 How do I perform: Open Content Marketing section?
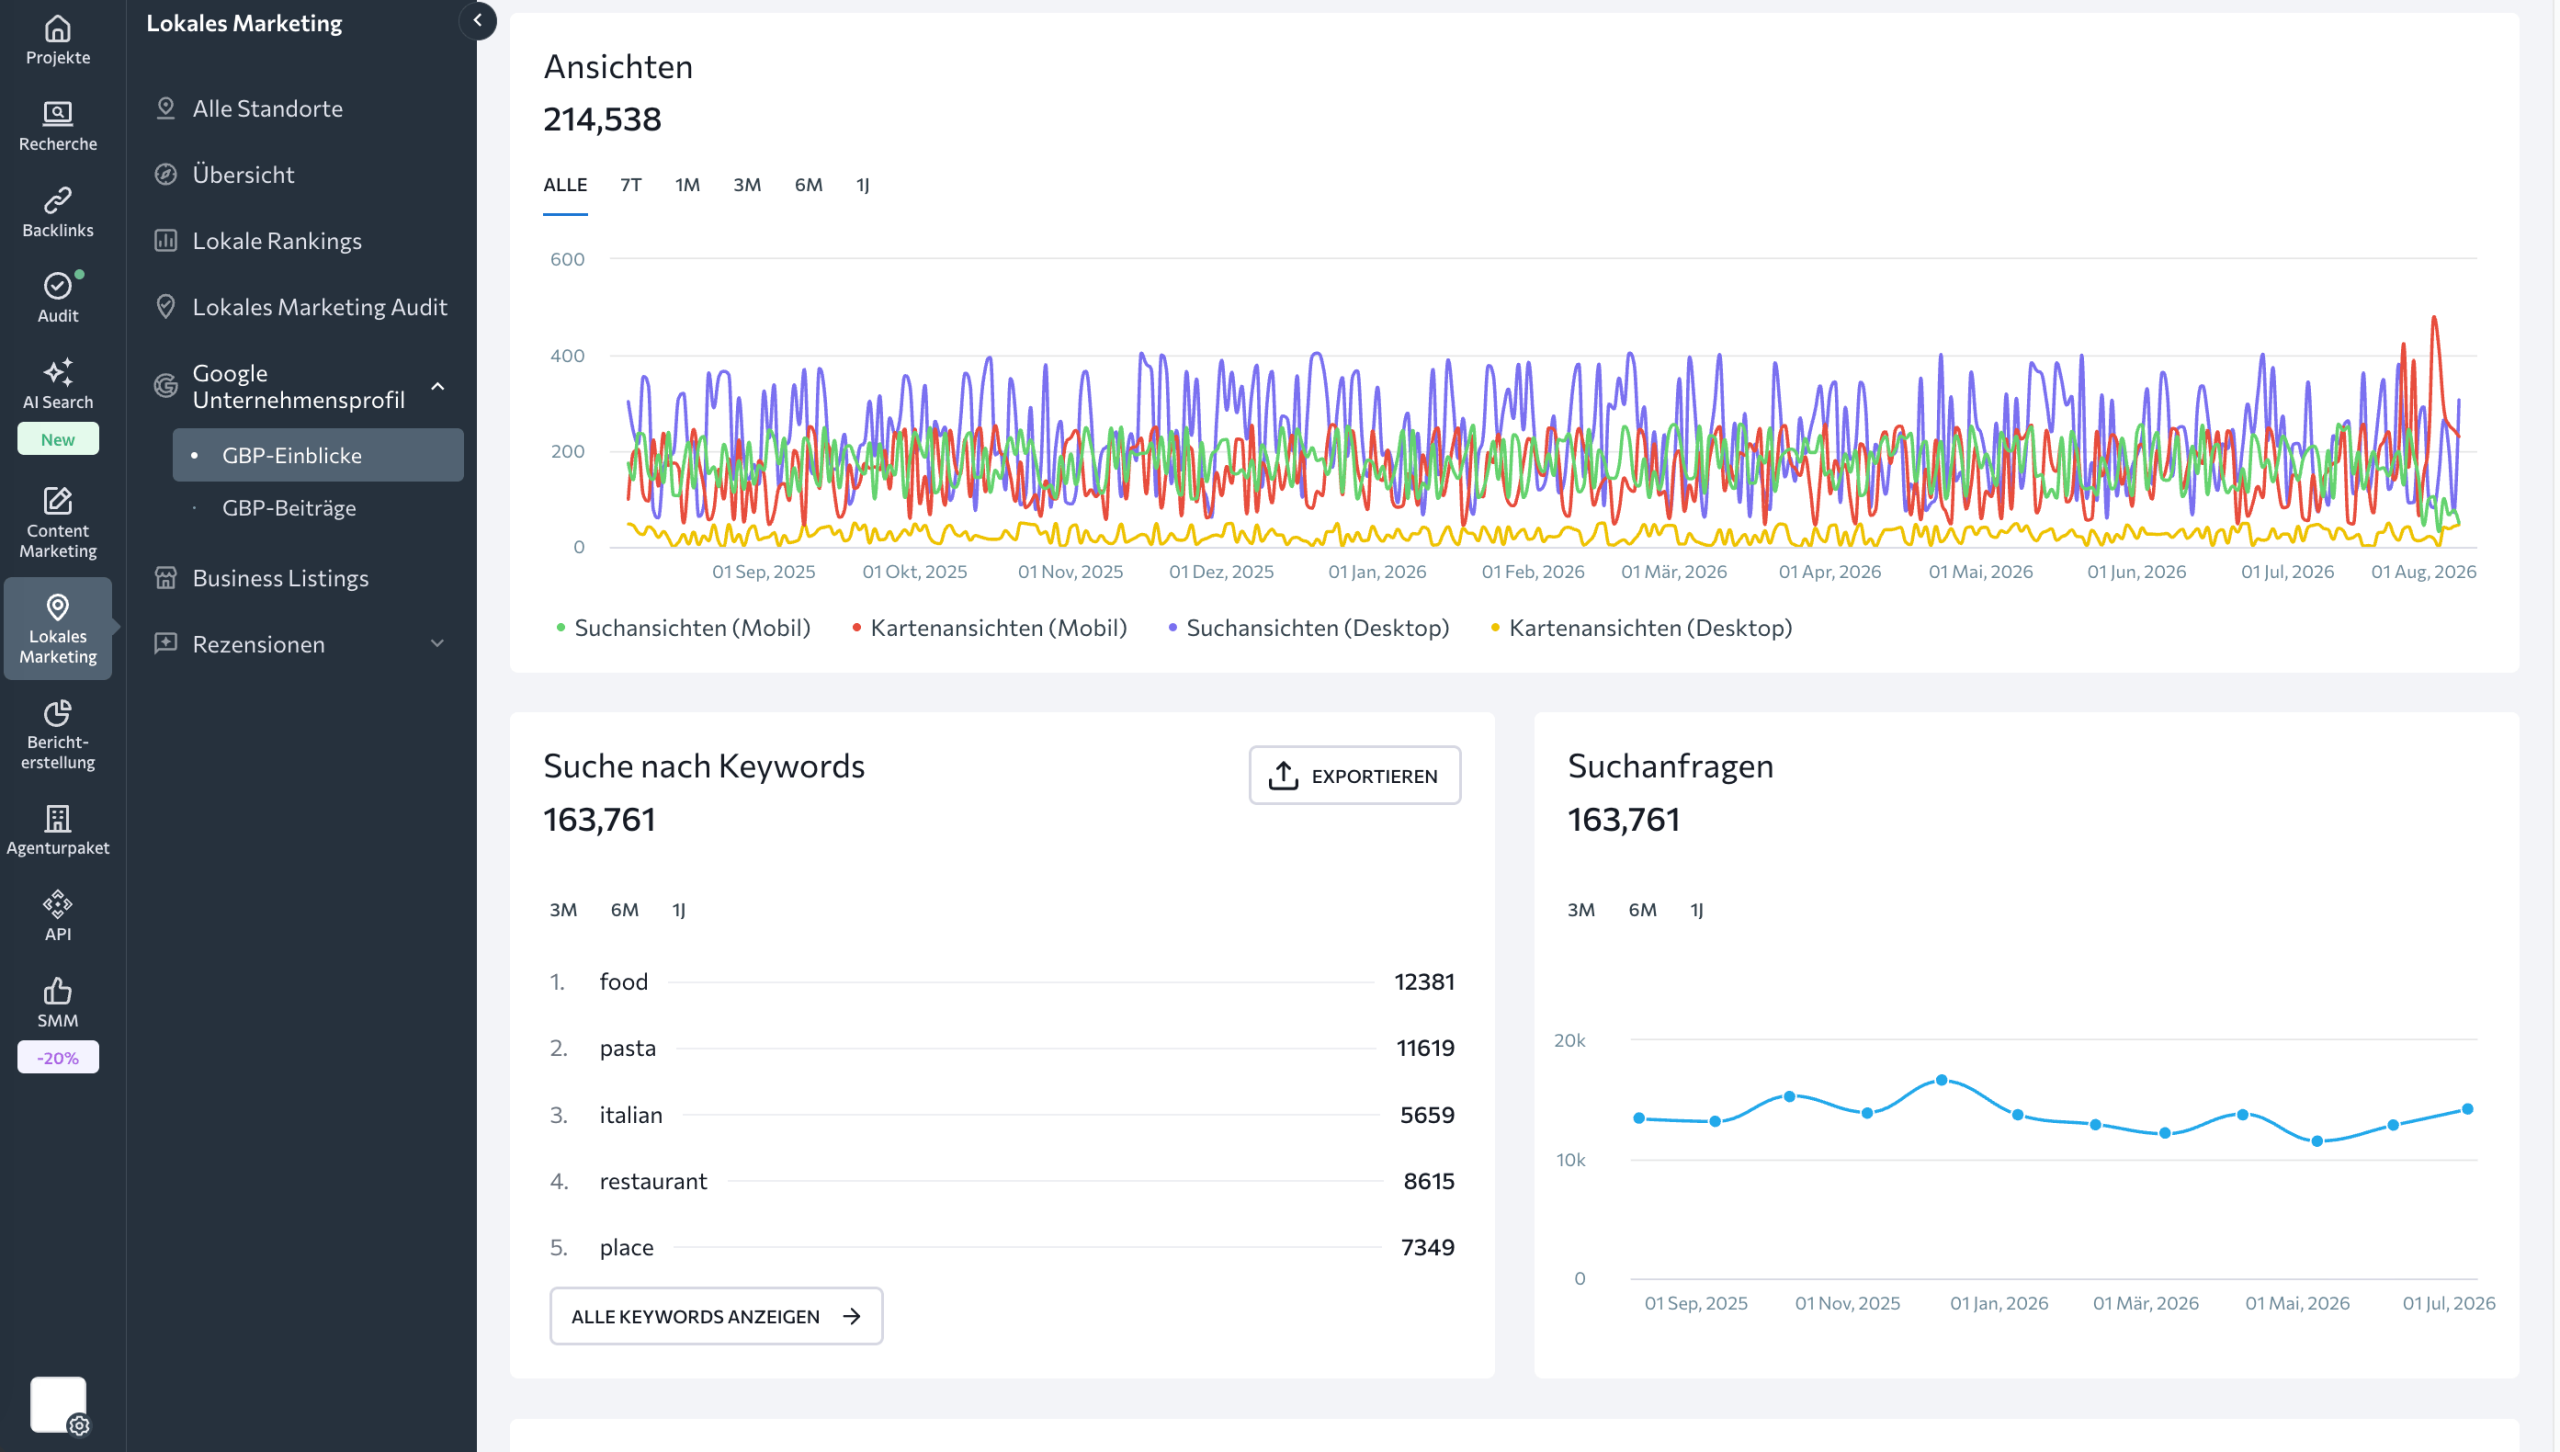[x=58, y=522]
